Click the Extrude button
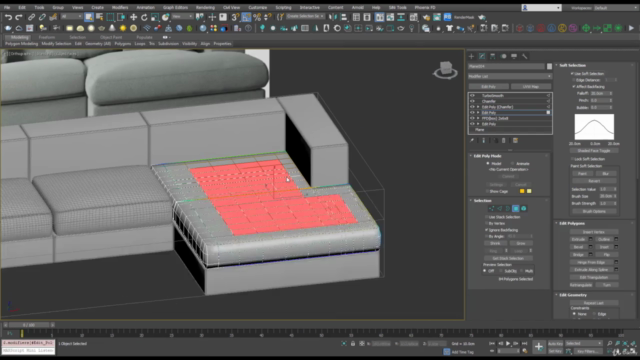Viewport: 640px width, 360px height. click(x=578, y=239)
